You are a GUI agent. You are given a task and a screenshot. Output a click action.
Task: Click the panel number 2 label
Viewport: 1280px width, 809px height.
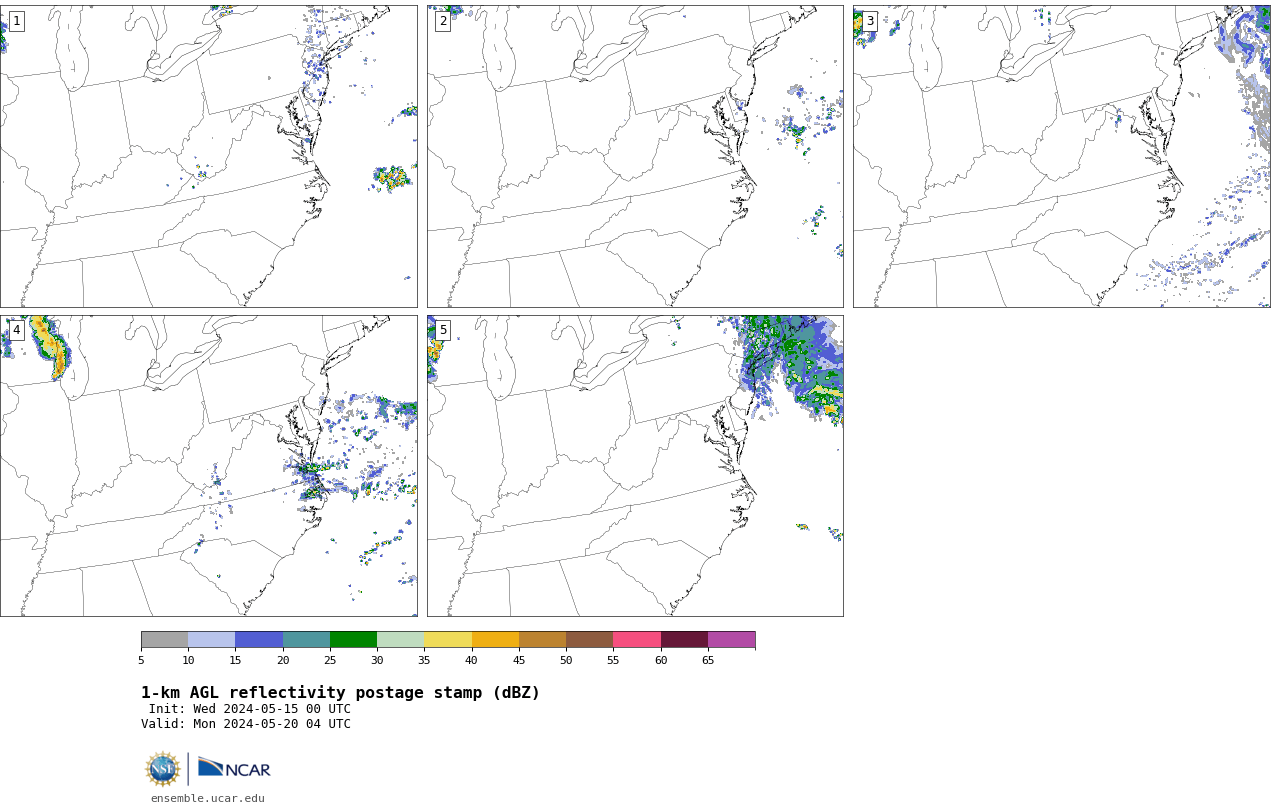(x=443, y=21)
